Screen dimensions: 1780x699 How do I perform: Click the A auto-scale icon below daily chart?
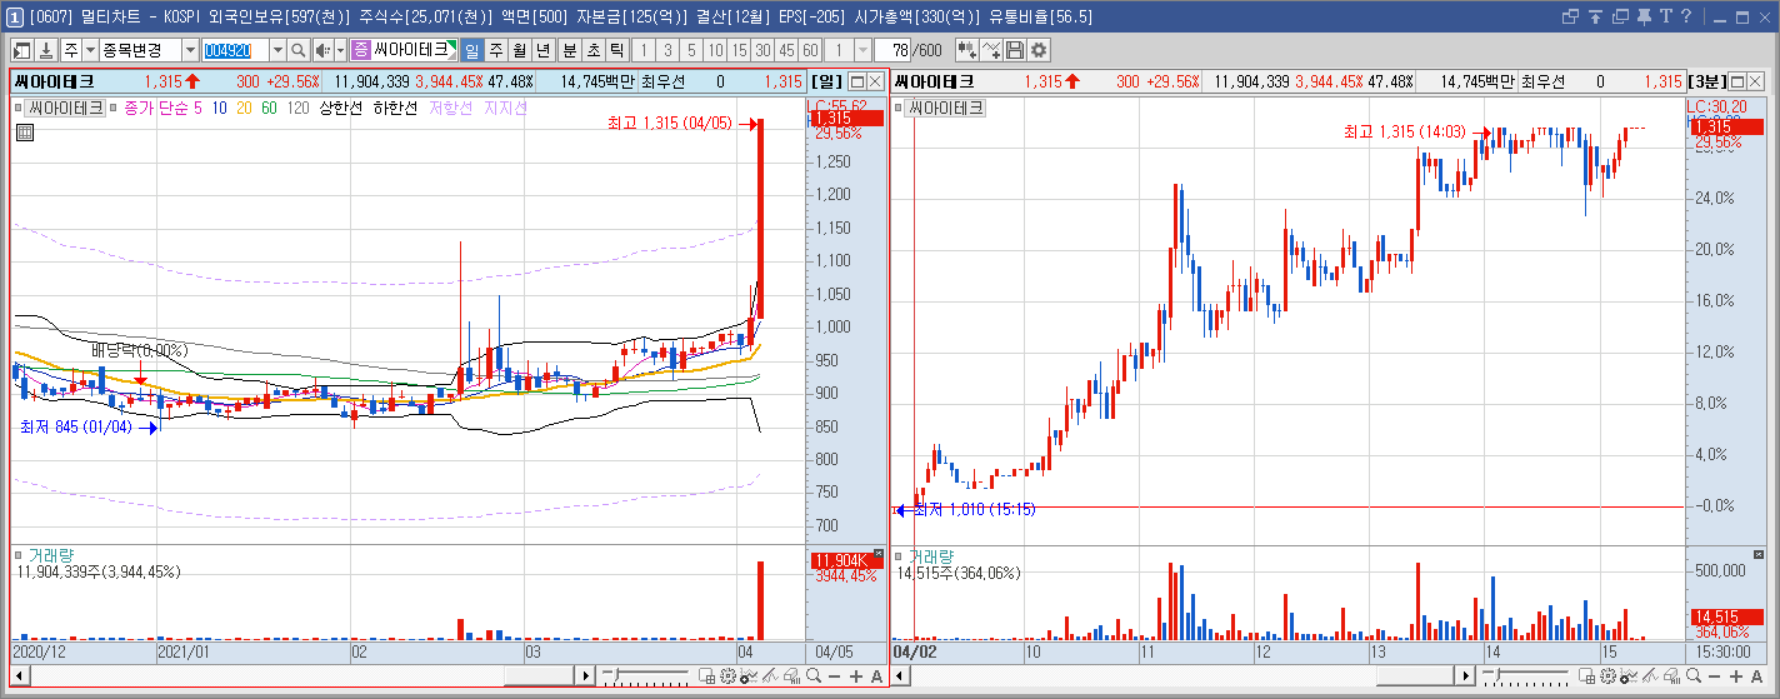pos(877,677)
